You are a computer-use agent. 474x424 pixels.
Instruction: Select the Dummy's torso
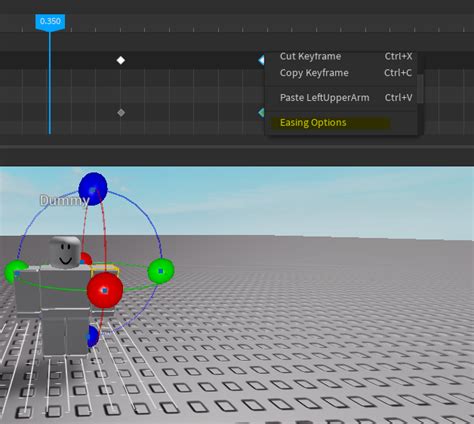coord(65,287)
